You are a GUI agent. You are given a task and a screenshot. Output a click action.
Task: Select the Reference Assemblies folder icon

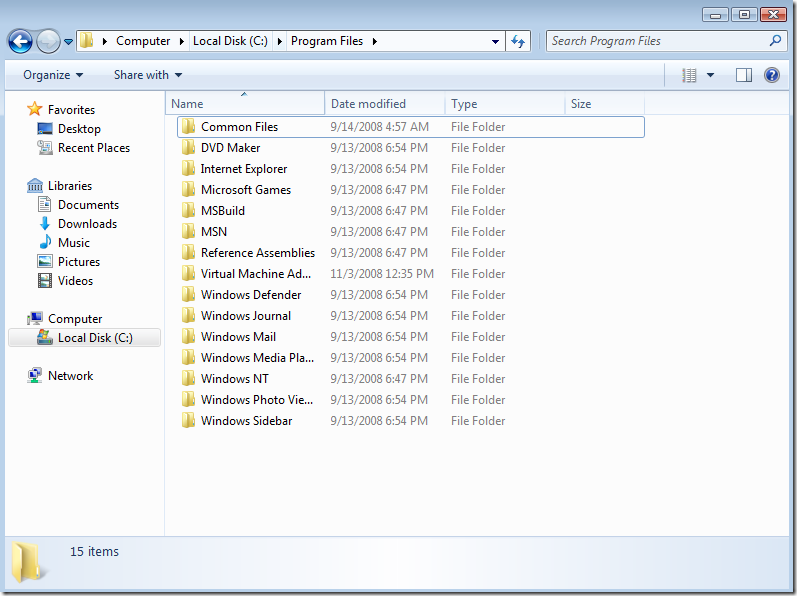pos(188,253)
